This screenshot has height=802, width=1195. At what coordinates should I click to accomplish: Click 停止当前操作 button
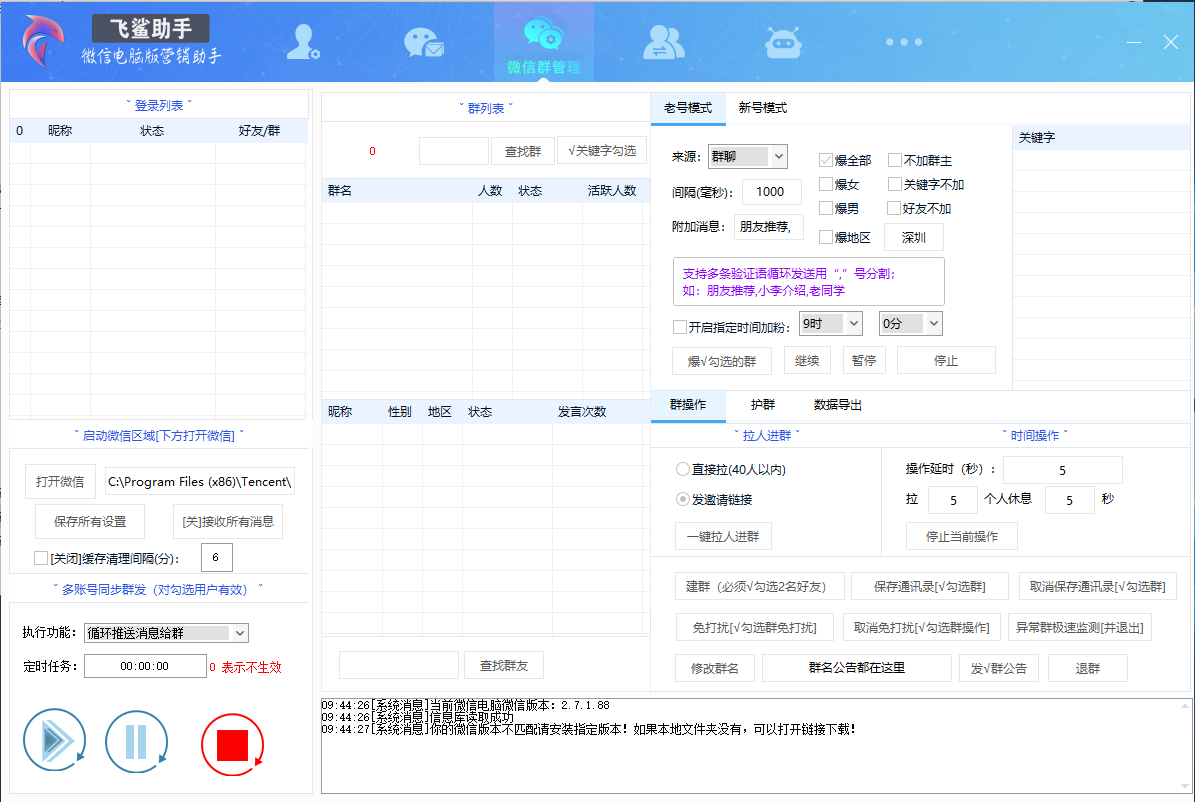click(x=962, y=536)
